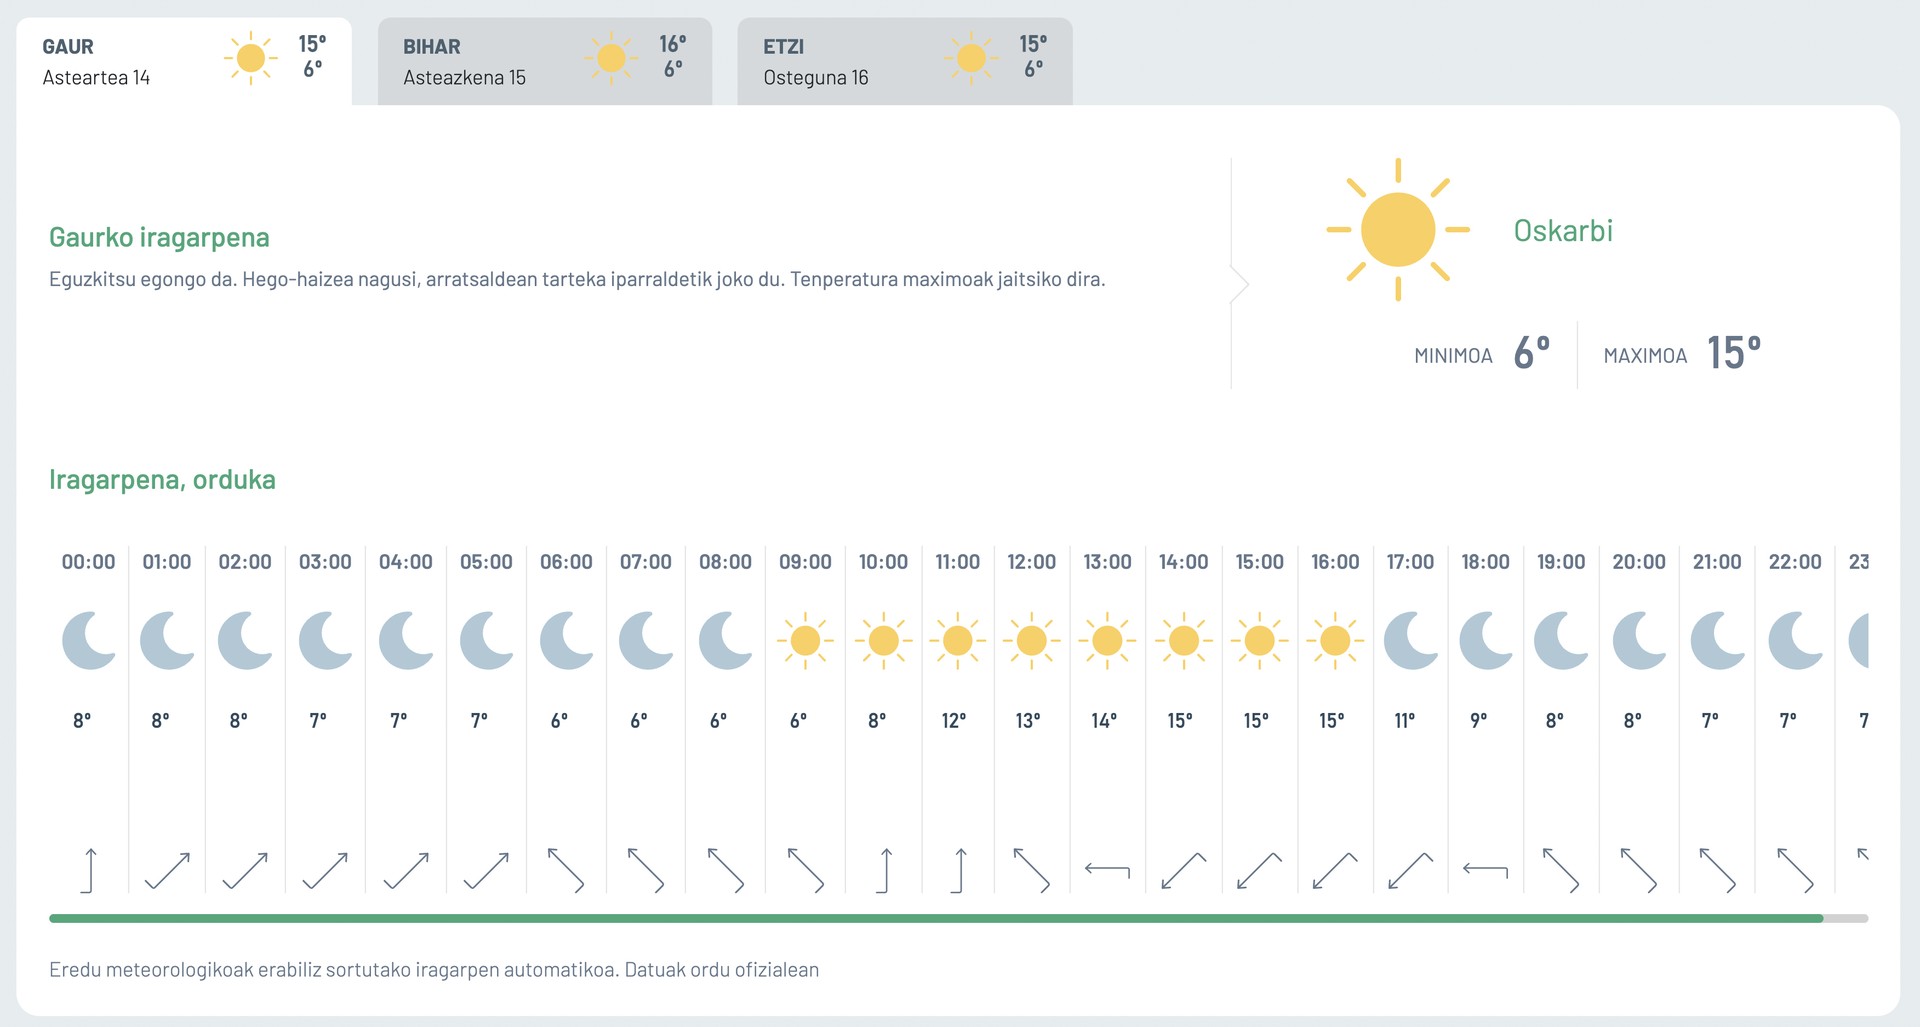This screenshot has height=1027, width=1920.
Task: Click the 12:00 hour column header
Action: [1032, 562]
